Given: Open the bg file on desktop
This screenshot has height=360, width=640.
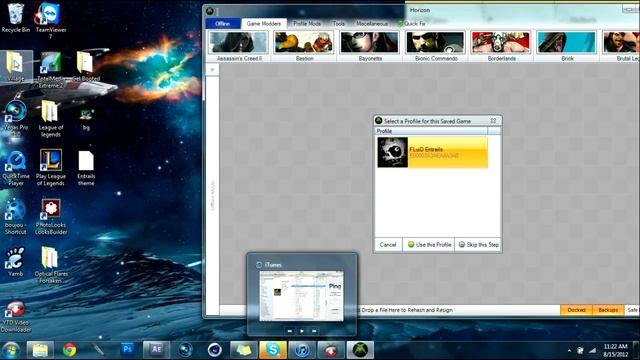Looking at the screenshot, I should pyautogui.click(x=86, y=119).
